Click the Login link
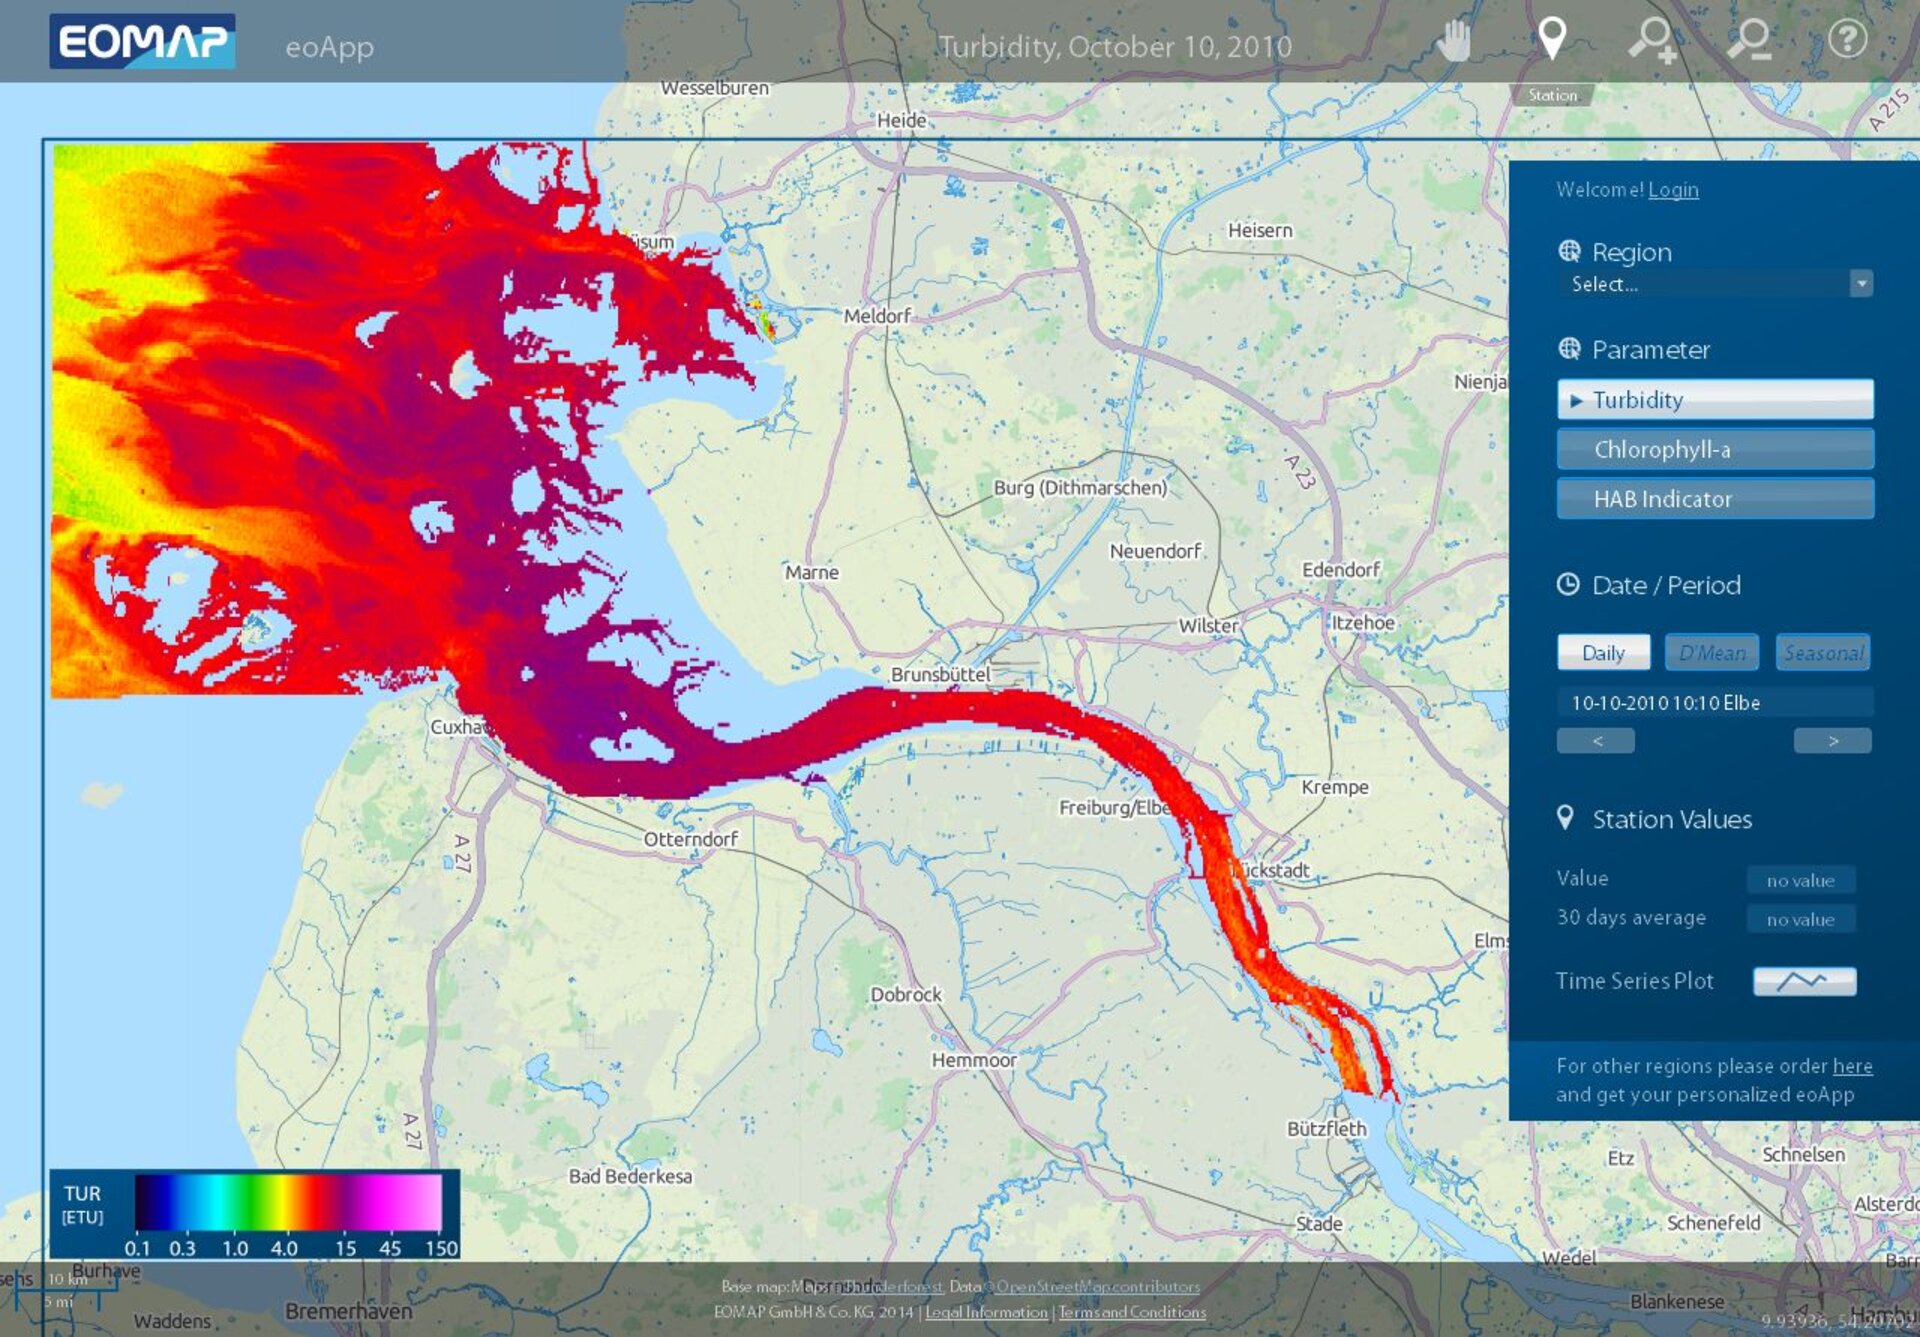Screen dimensions: 1920x1337 click(1673, 189)
